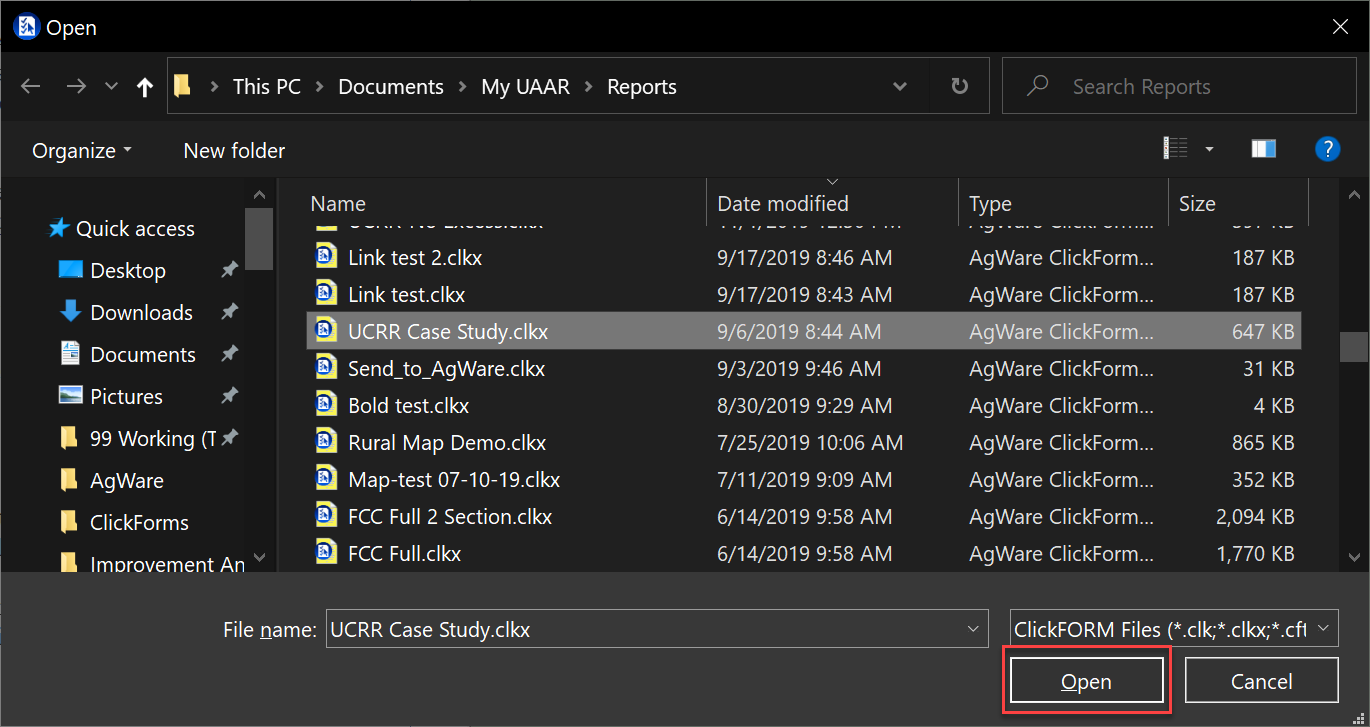The width and height of the screenshot is (1370, 727).
Task: Click the Rural Map Demo.clkx file icon
Action: pos(326,442)
